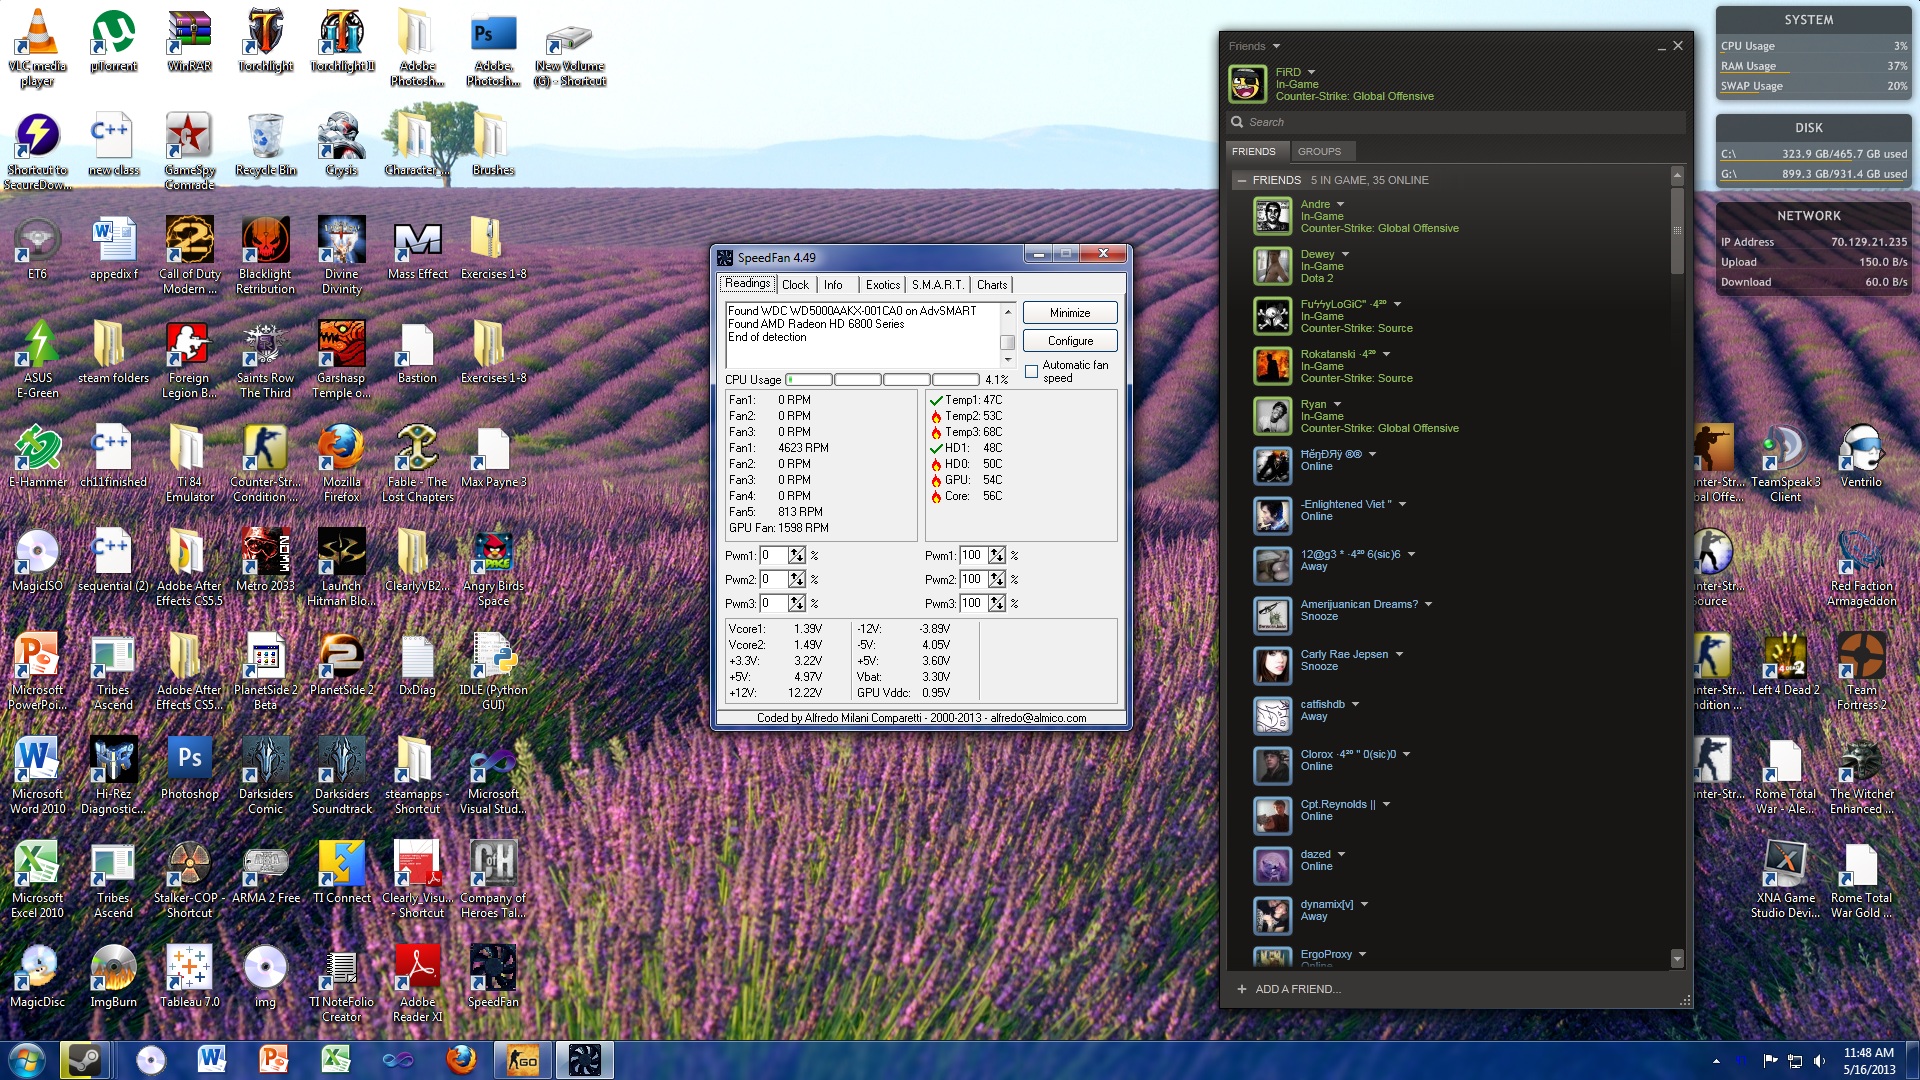The image size is (1920, 1080).
Task: Click the Steam icon in the taskbar
Action: (84, 1059)
